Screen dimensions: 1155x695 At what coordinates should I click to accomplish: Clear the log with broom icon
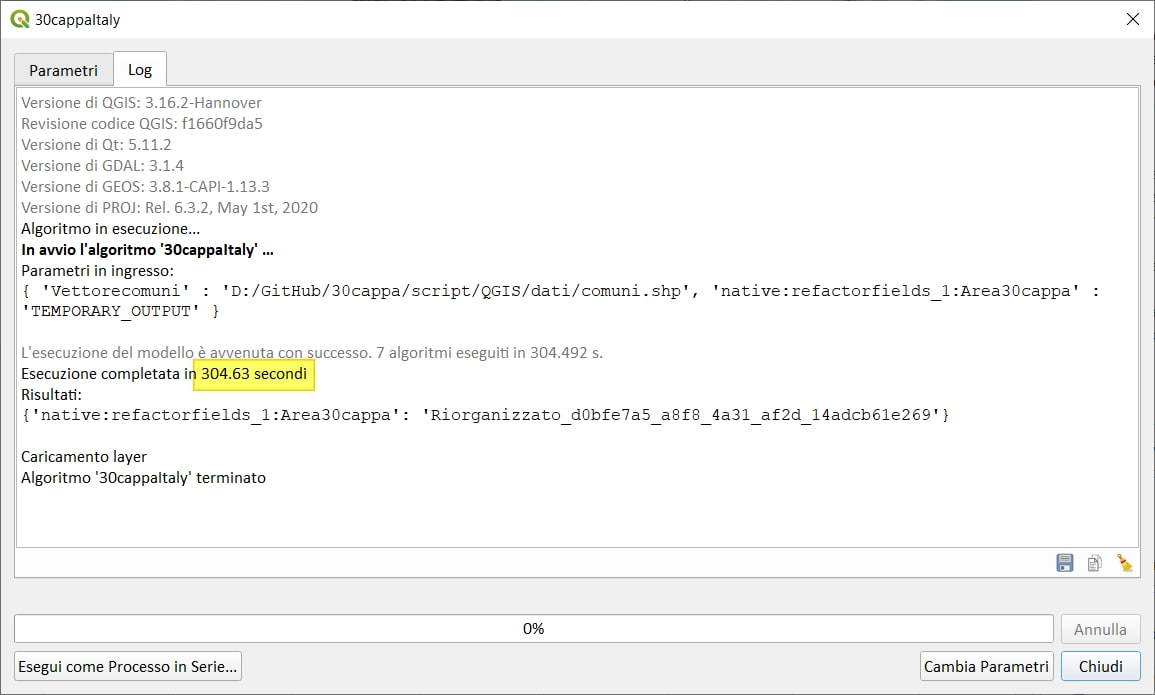click(x=1124, y=563)
